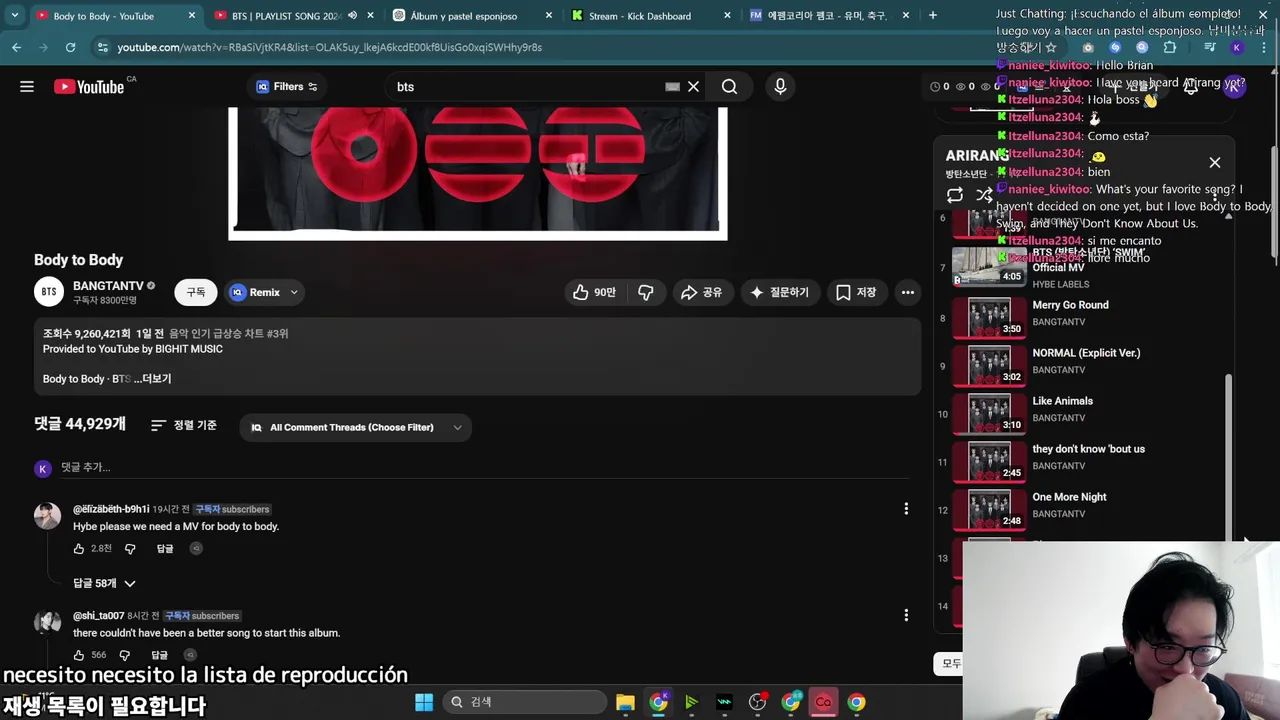This screenshot has width=1280, height=720.
Task: Open options for shi_ta007's comment
Action: click(906, 615)
